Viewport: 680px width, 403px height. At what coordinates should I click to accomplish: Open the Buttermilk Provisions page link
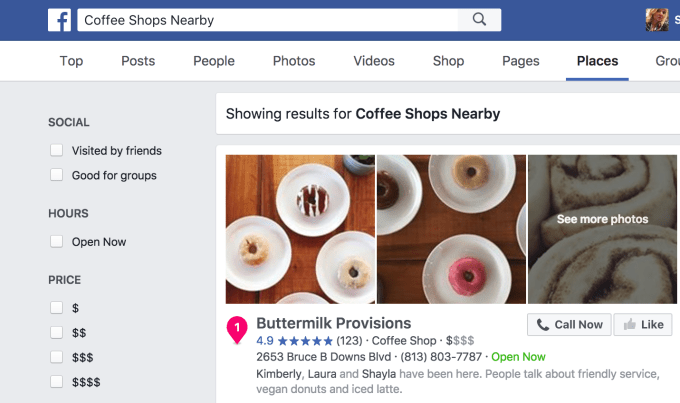tap(333, 323)
